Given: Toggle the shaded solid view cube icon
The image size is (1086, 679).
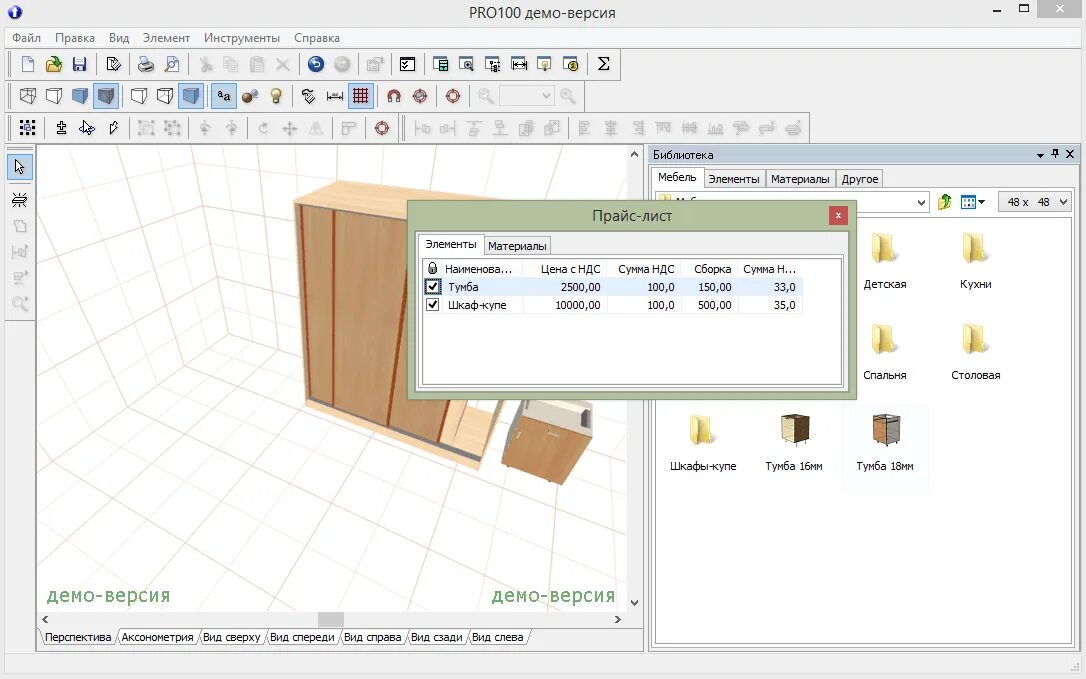Looking at the screenshot, I should [106, 96].
